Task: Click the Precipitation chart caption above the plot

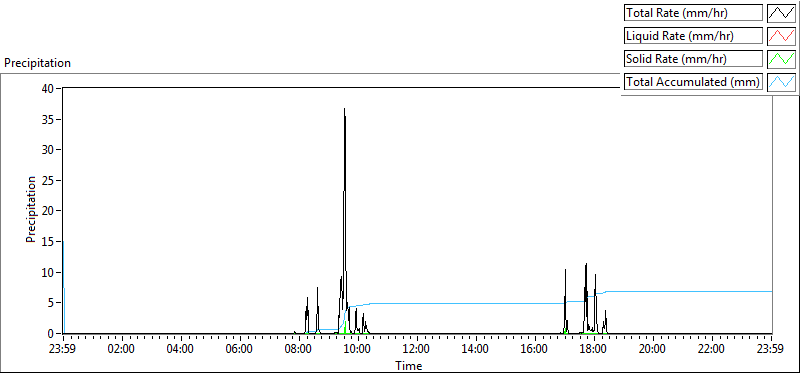Action: (x=37, y=63)
